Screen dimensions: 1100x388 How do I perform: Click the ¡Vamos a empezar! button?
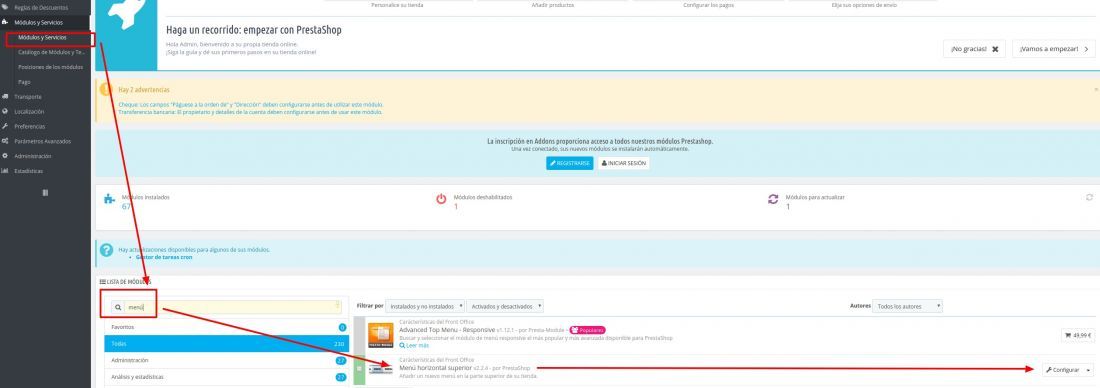(1053, 49)
